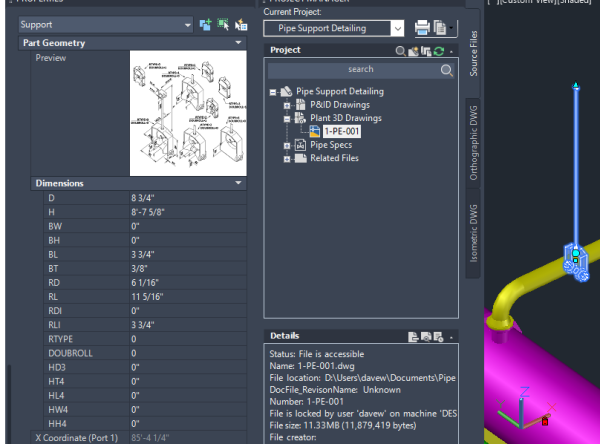Select Pipe Specs in the project tree
This screenshot has width=600, height=444.
click(x=331, y=145)
